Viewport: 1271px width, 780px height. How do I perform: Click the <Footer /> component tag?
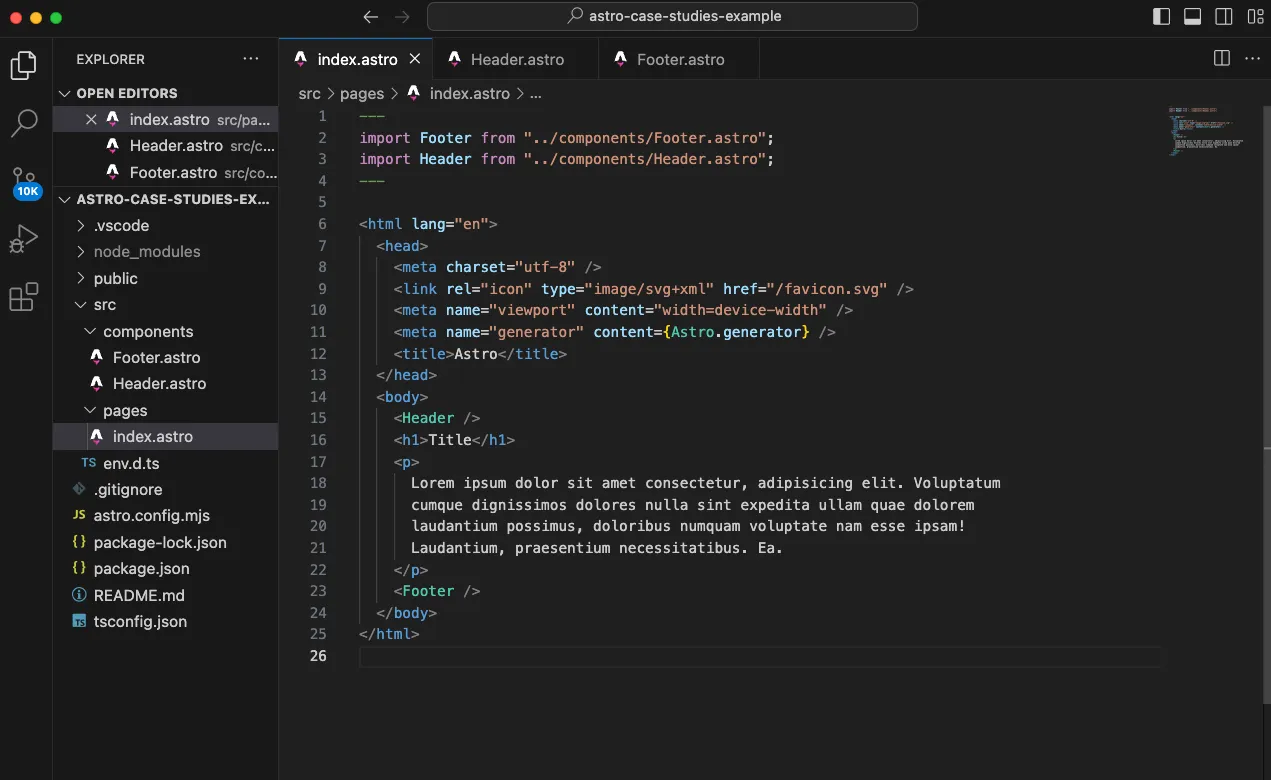coord(437,591)
